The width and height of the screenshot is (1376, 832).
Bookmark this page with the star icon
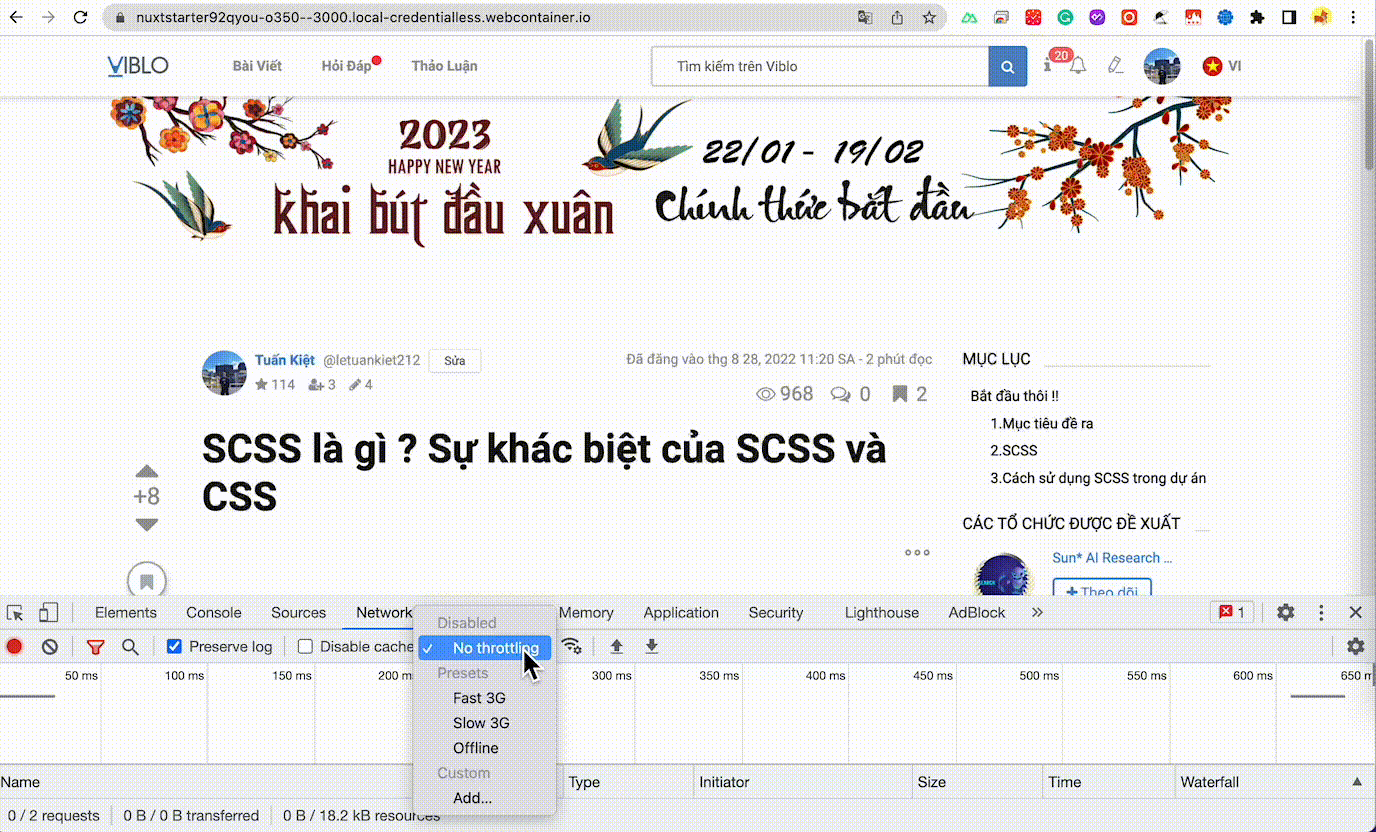pyautogui.click(x=929, y=17)
